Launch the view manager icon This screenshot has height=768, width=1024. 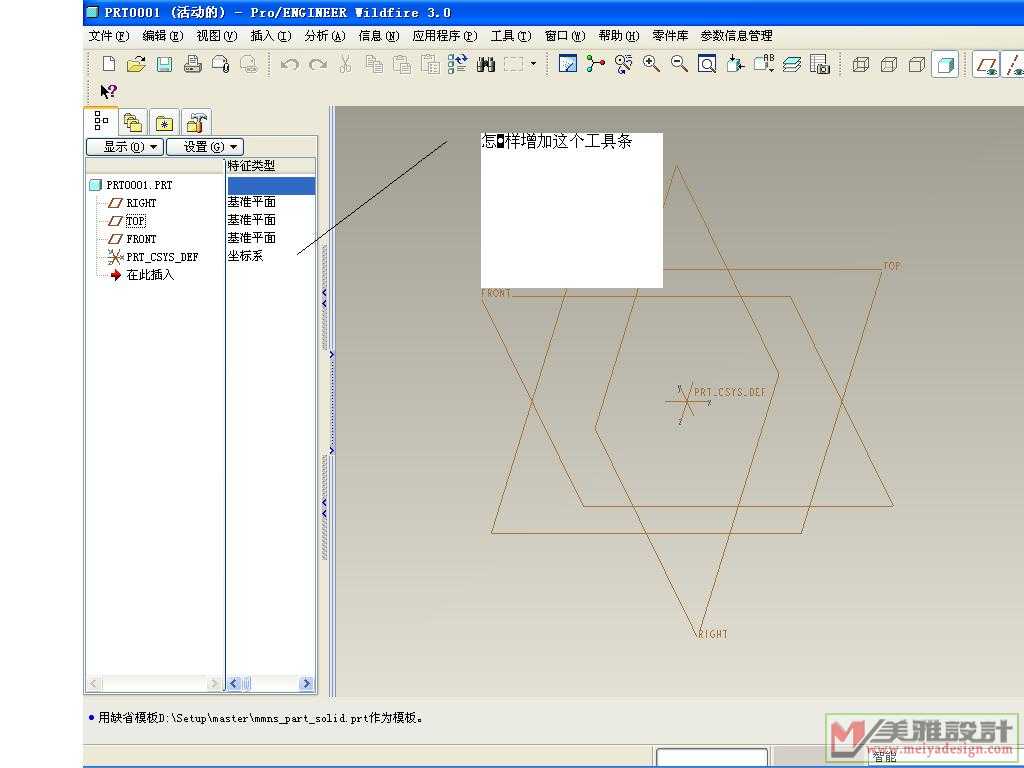(820, 64)
